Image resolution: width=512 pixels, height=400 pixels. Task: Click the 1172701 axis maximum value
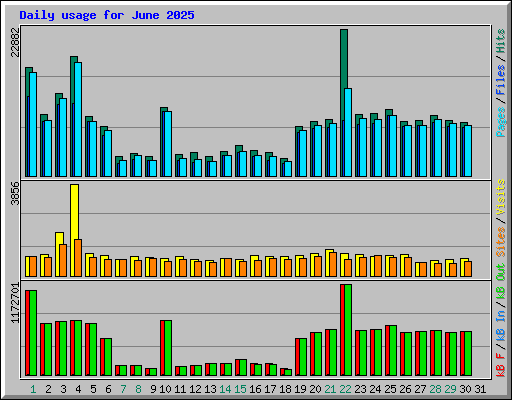[15, 303]
